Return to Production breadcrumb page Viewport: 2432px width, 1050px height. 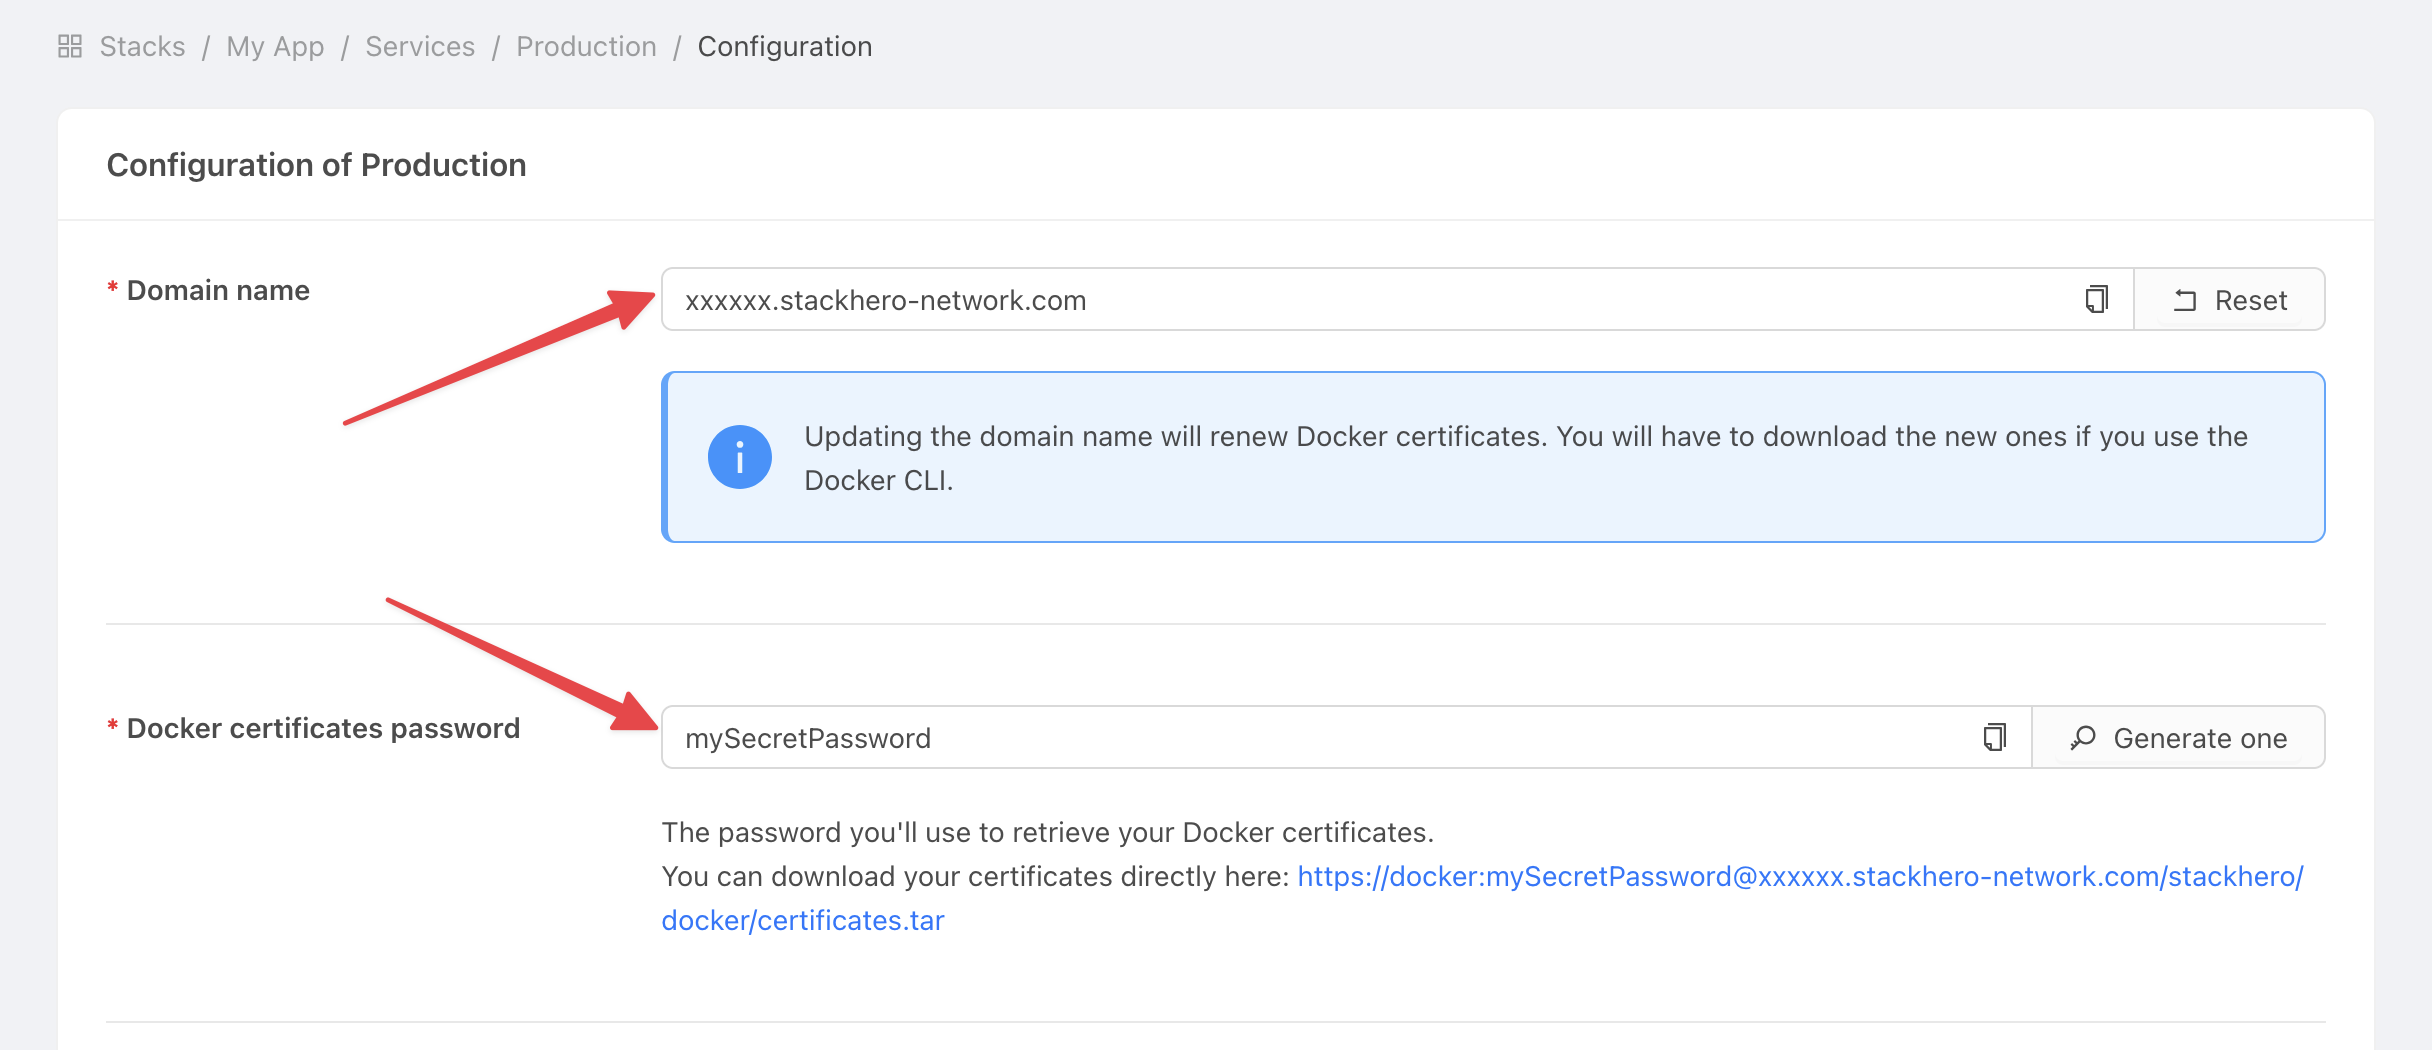(x=586, y=46)
